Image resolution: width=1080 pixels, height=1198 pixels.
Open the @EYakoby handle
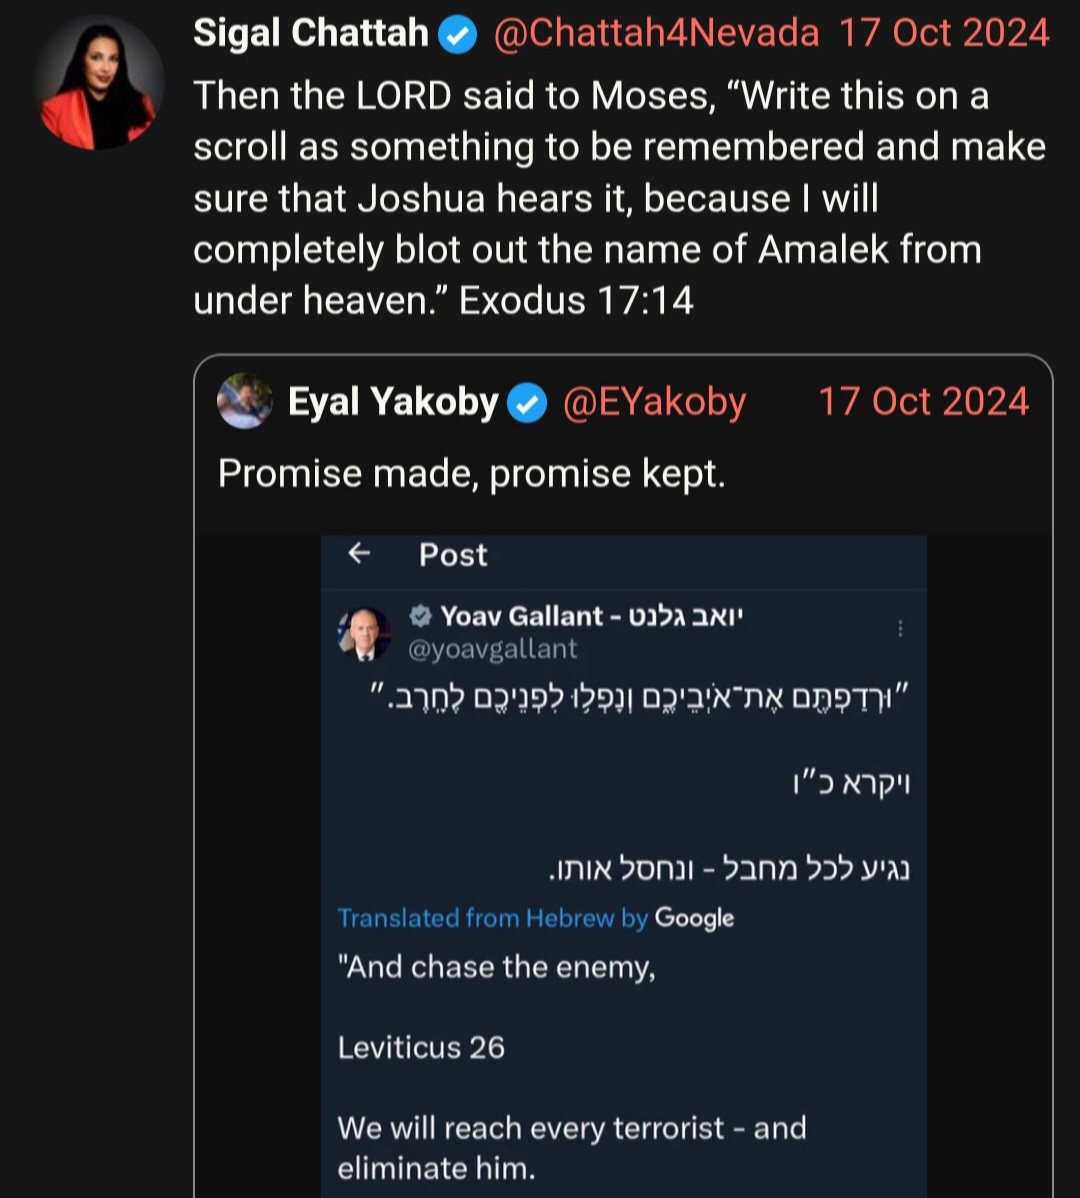[x=655, y=402]
